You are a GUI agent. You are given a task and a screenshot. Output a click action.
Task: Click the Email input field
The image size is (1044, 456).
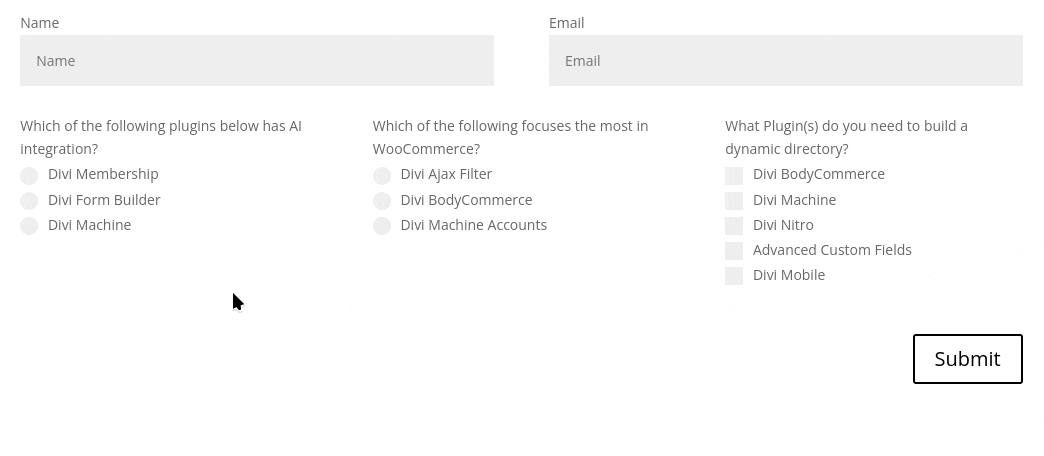785,61
